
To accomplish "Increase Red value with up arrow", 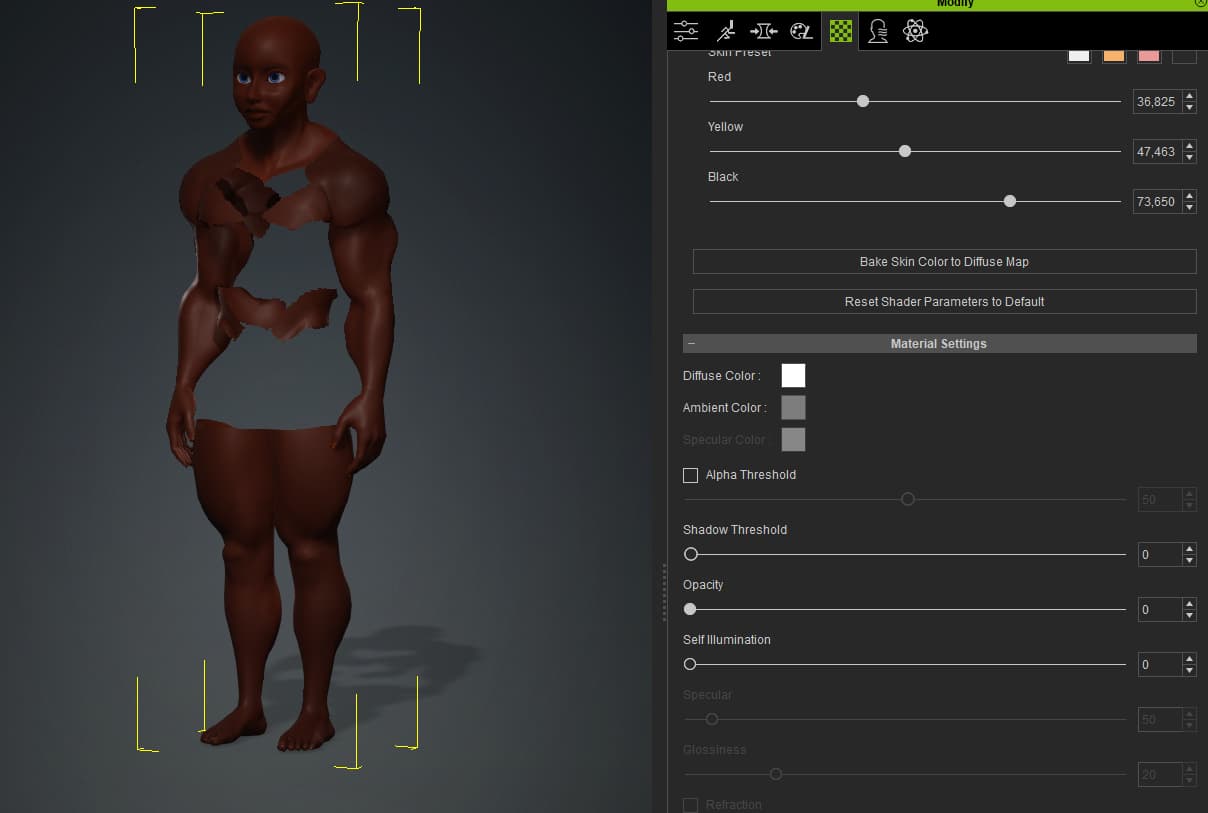I will click(1189, 96).
